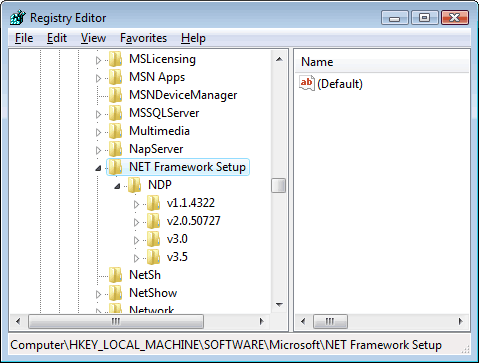The width and height of the screenshot is (479, 363).
Task: Open the Edit menu
Action: coord(57,38)
